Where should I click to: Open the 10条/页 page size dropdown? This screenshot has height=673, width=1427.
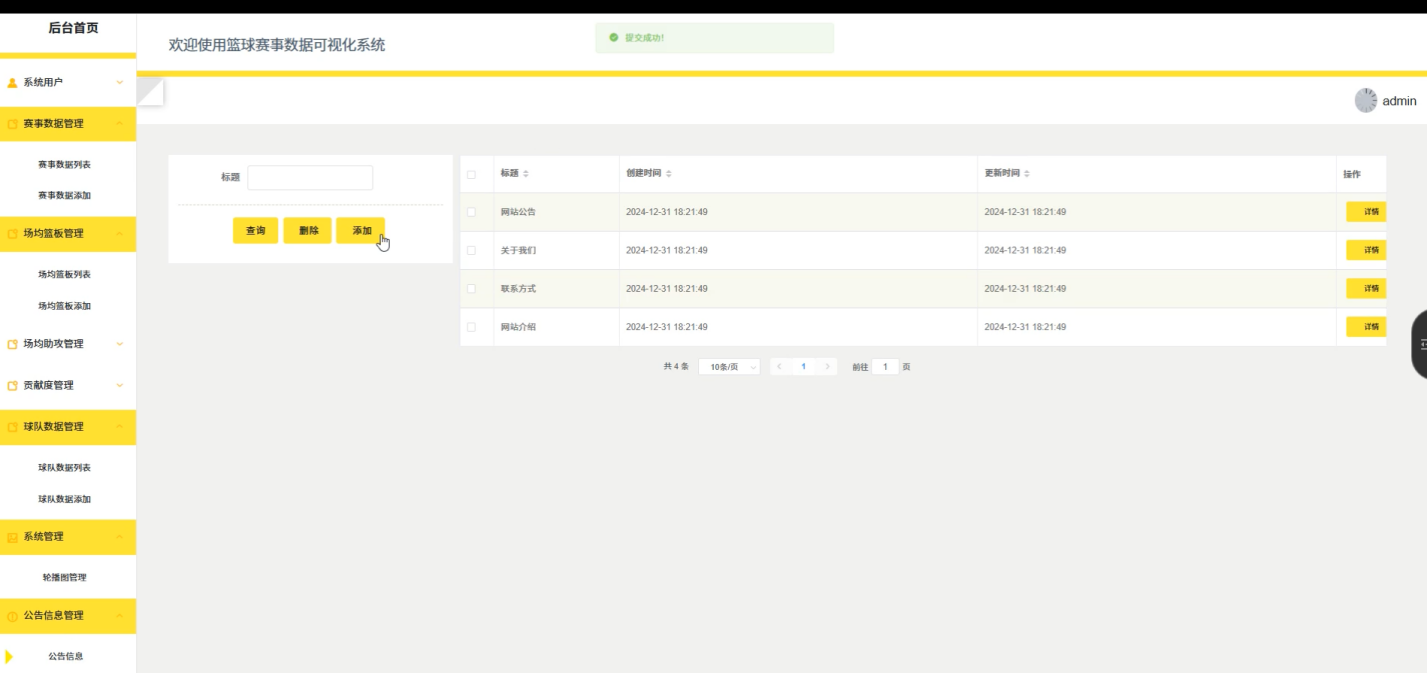729,367
